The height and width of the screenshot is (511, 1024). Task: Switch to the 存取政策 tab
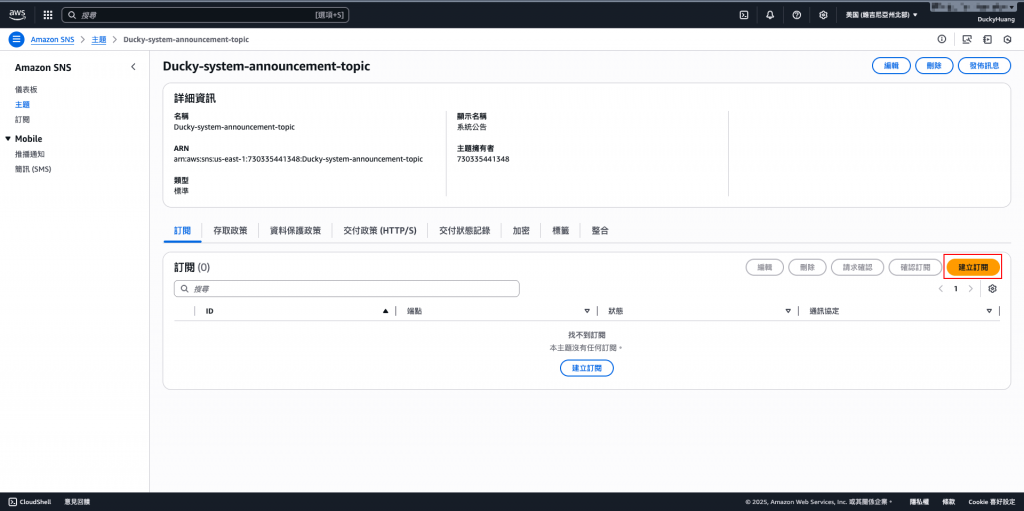(x=230, y=231)
